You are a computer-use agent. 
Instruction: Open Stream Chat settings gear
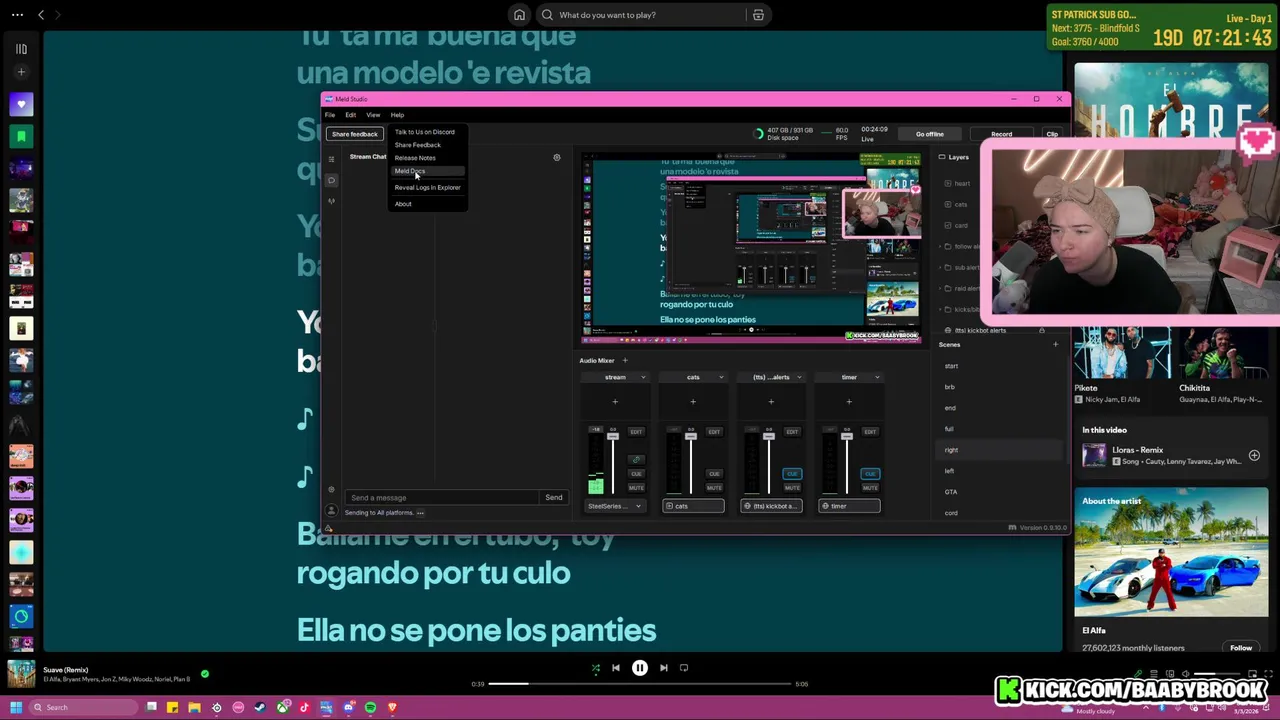click(557, 157)
